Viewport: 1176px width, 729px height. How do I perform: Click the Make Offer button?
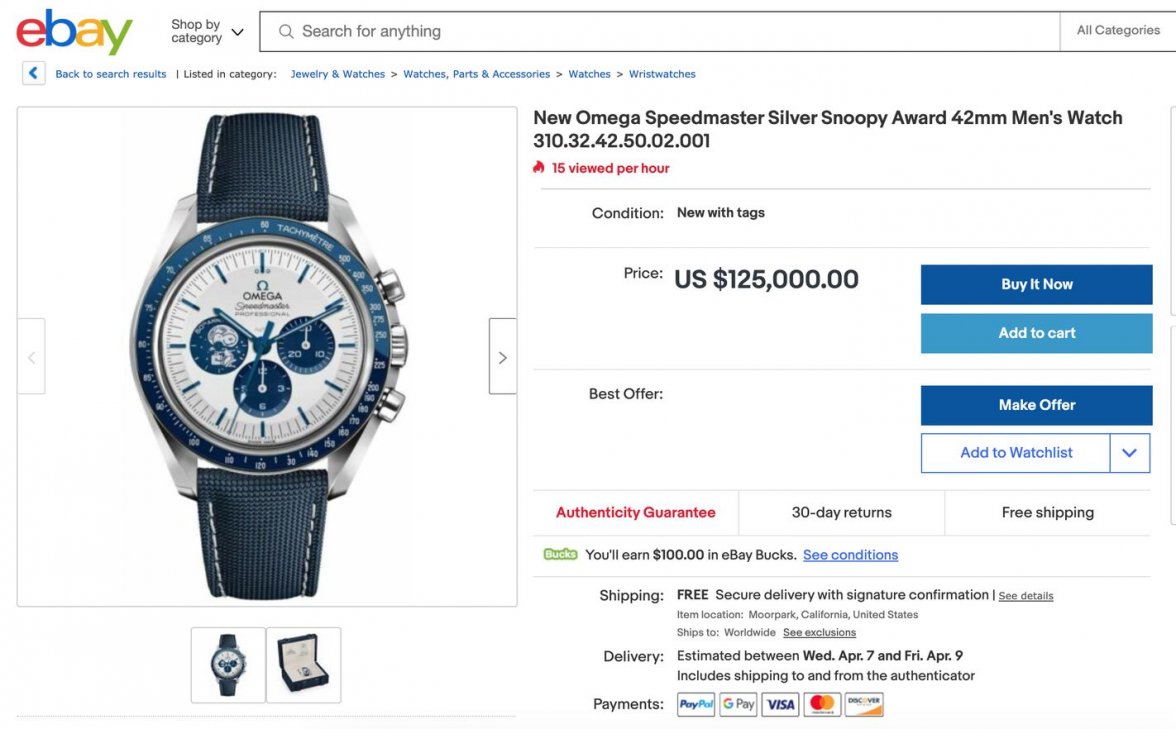[1036, 405]
